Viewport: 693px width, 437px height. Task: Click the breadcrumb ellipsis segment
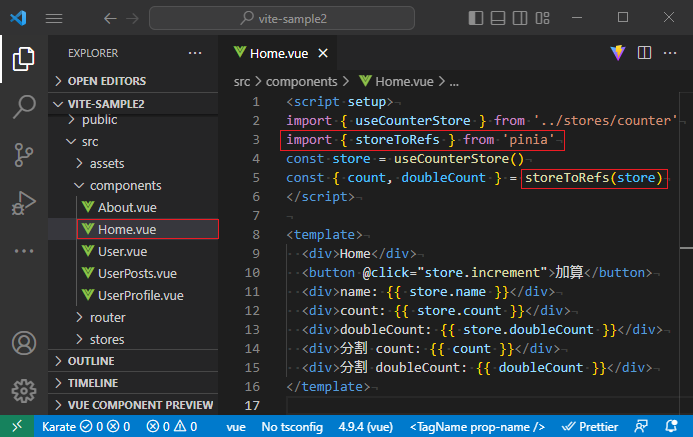point(454,82)
